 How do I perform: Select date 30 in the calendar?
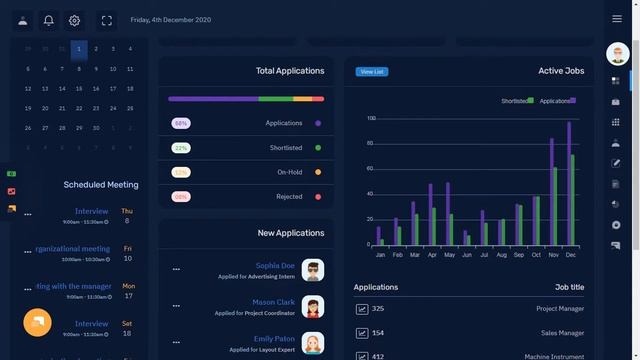point(96,128)
